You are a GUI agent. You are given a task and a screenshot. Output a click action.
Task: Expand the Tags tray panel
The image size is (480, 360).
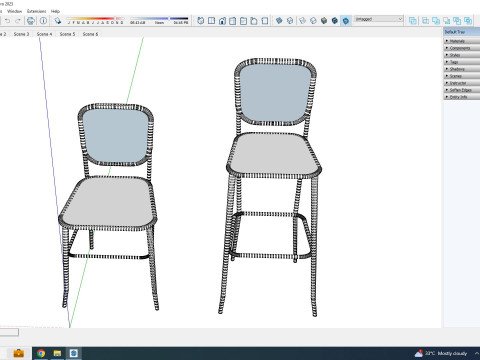click(462, 62)
